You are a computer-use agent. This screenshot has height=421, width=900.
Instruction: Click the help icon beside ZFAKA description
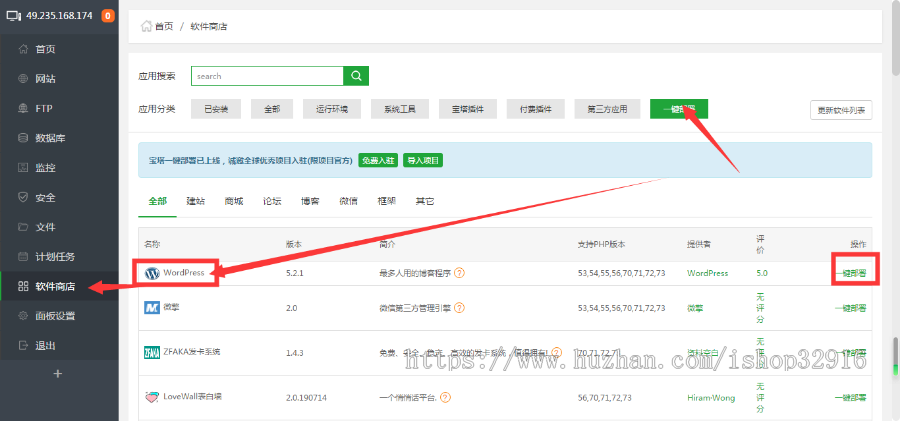point(556,352)
